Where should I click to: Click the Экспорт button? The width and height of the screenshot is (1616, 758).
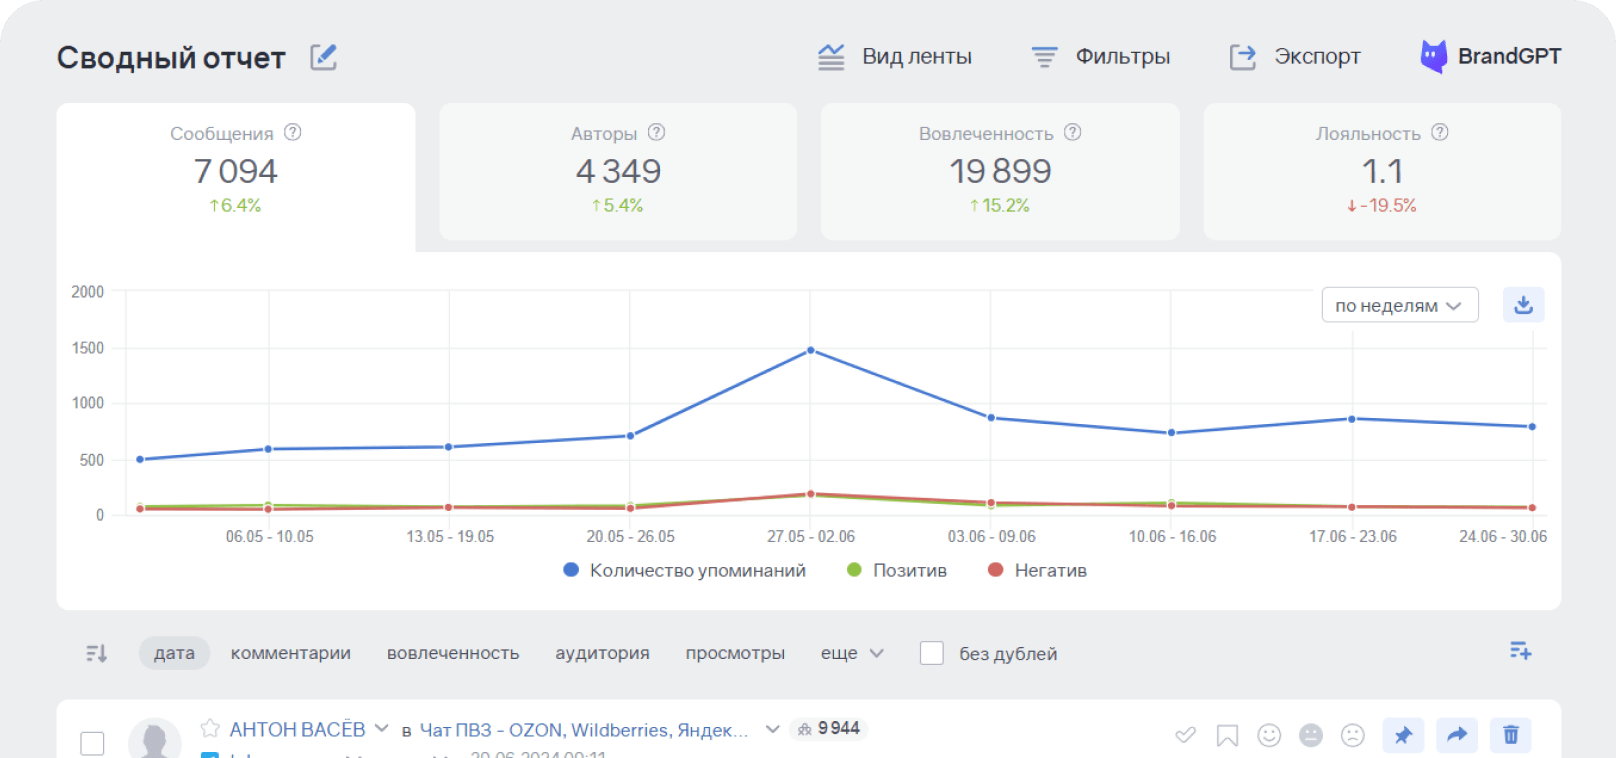[x=1295, y=57]
